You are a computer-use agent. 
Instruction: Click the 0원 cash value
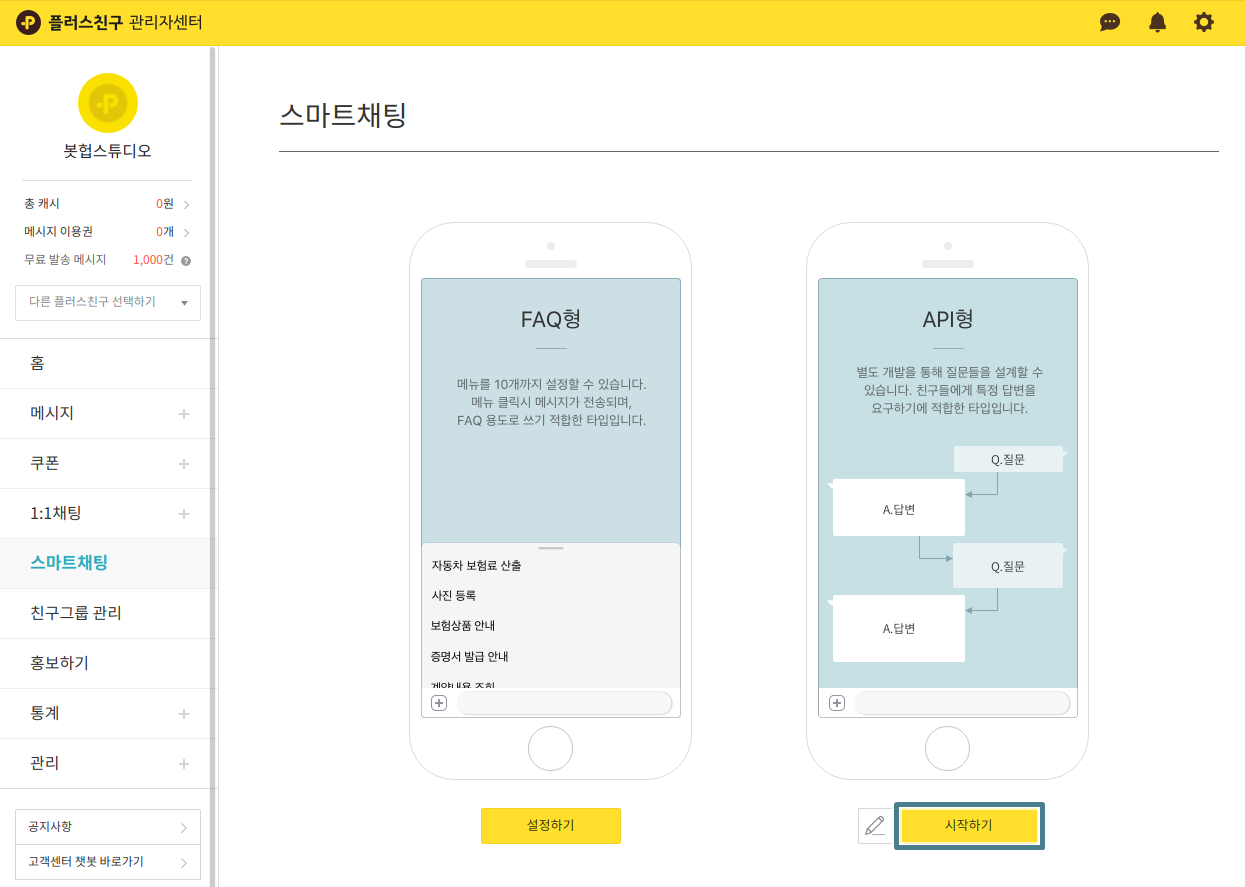[x=165, y=204]
